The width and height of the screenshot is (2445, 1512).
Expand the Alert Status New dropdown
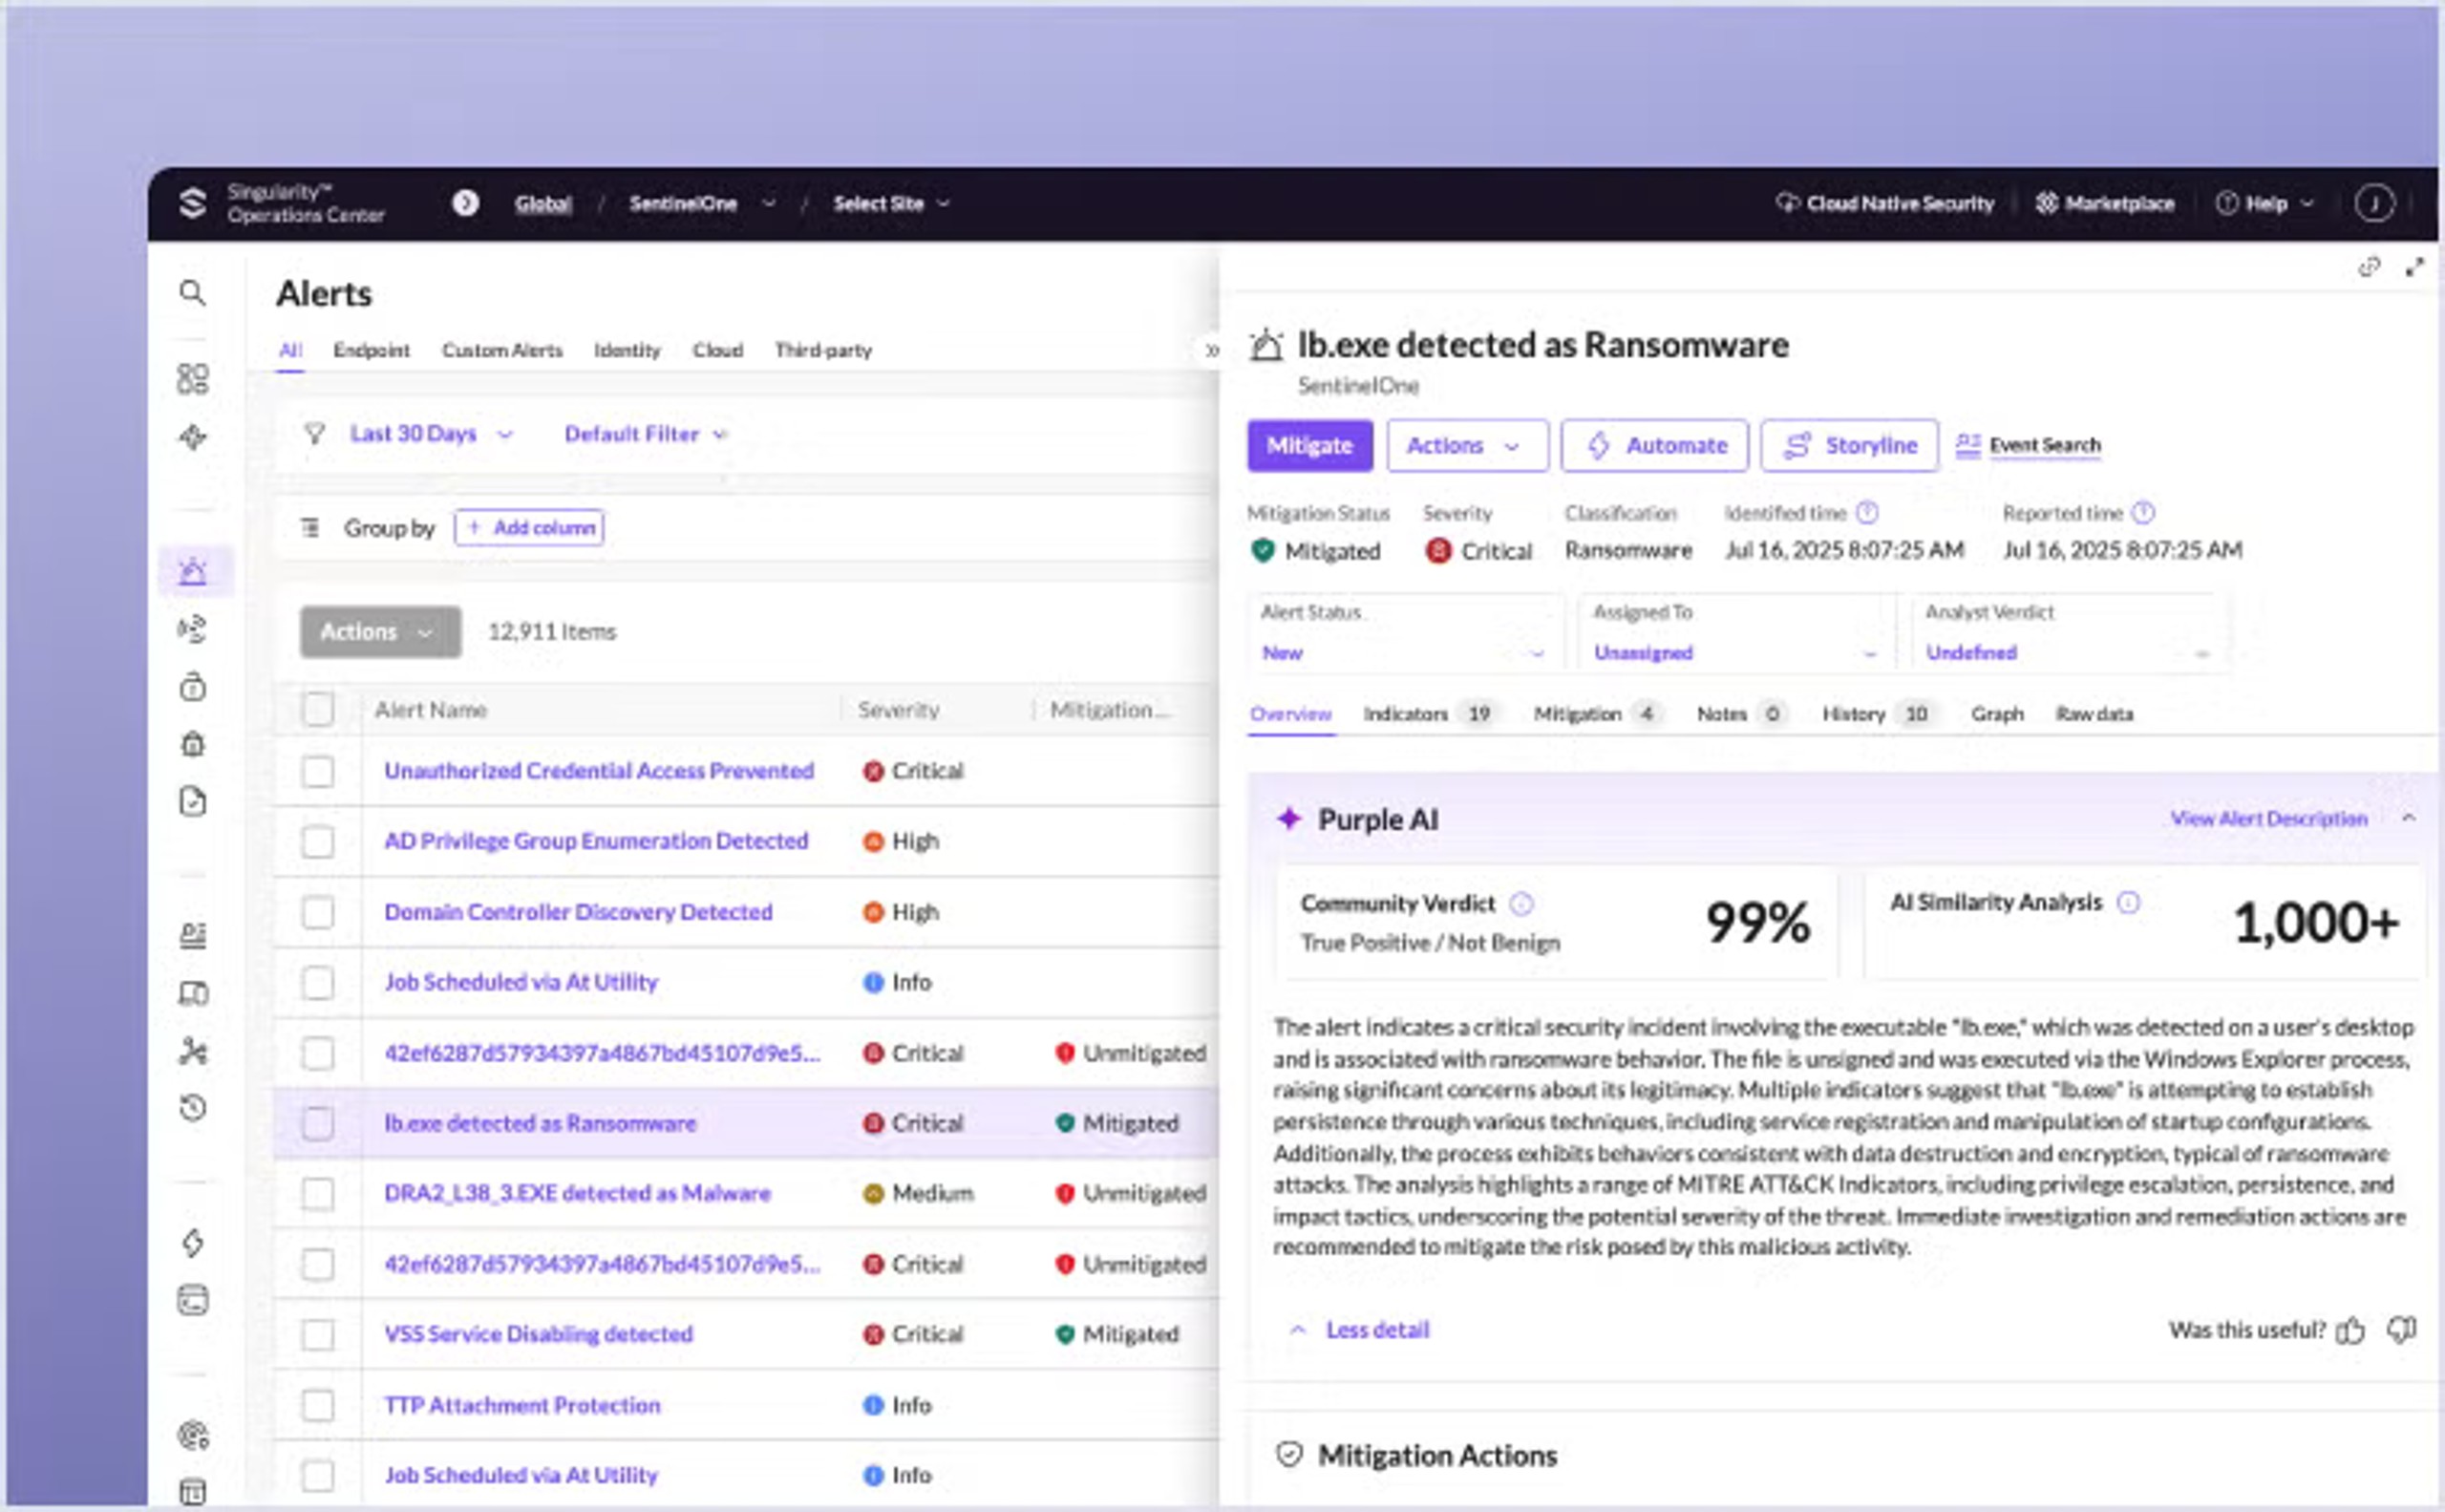tap(1402, 653)
